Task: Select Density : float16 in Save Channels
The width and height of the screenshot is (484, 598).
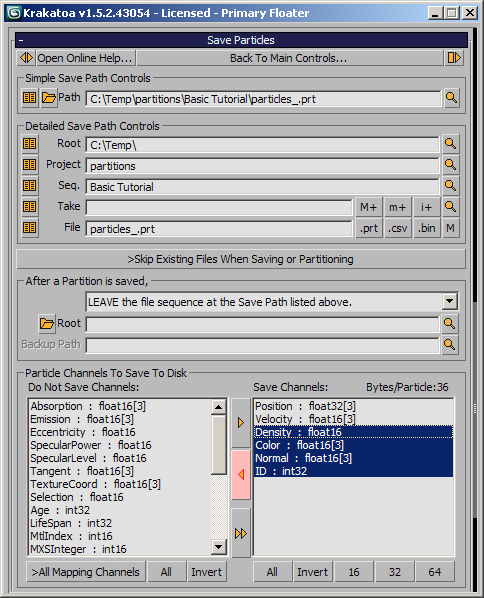Action: [354, 432]
